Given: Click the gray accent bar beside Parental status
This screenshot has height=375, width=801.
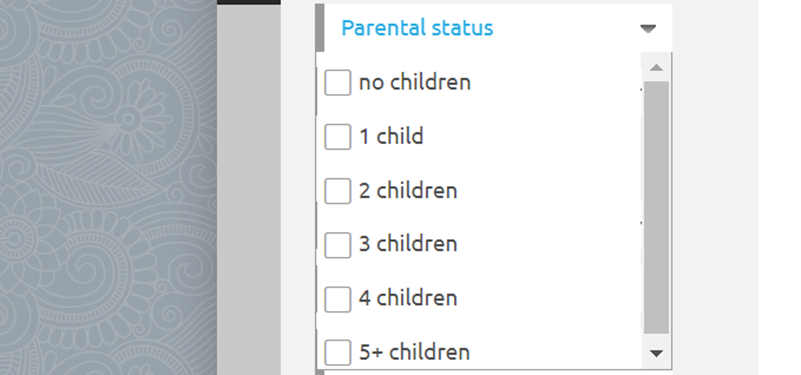Looking at the screenshot, I should pos(320,28).
